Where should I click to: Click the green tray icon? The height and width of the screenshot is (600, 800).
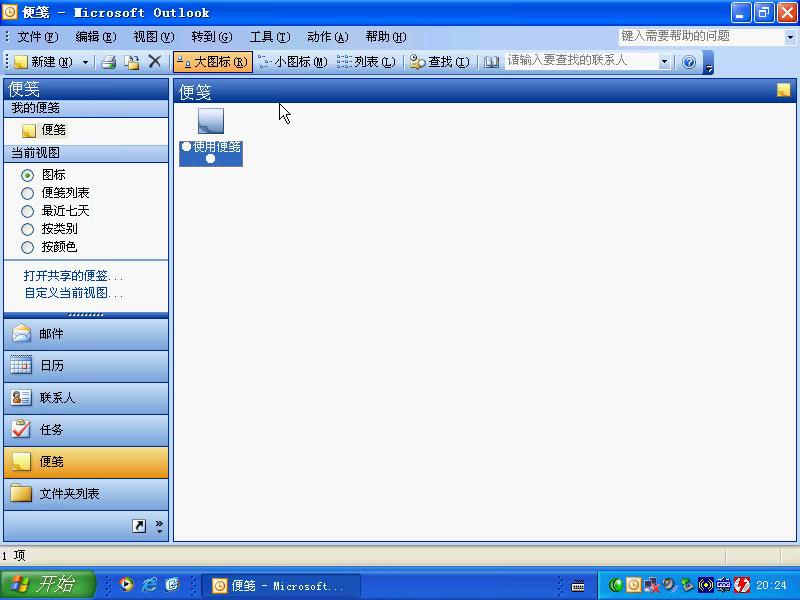615,585
